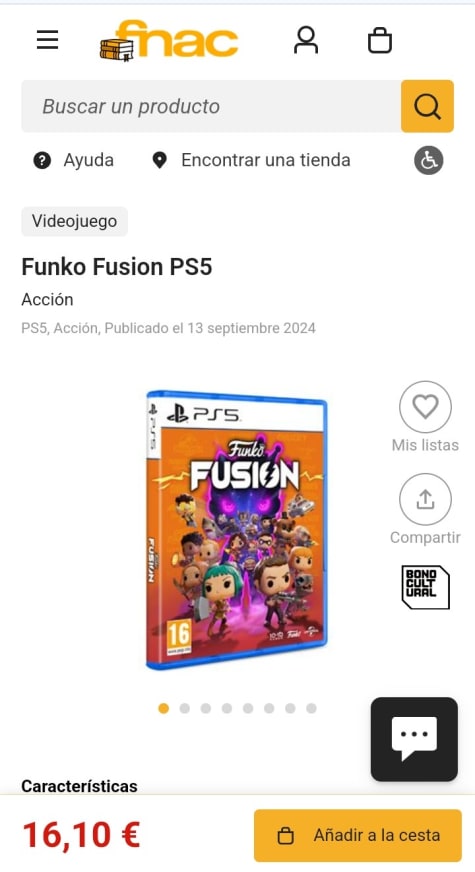Open the user account icon

pyautogui.click(x=306, y=40)
